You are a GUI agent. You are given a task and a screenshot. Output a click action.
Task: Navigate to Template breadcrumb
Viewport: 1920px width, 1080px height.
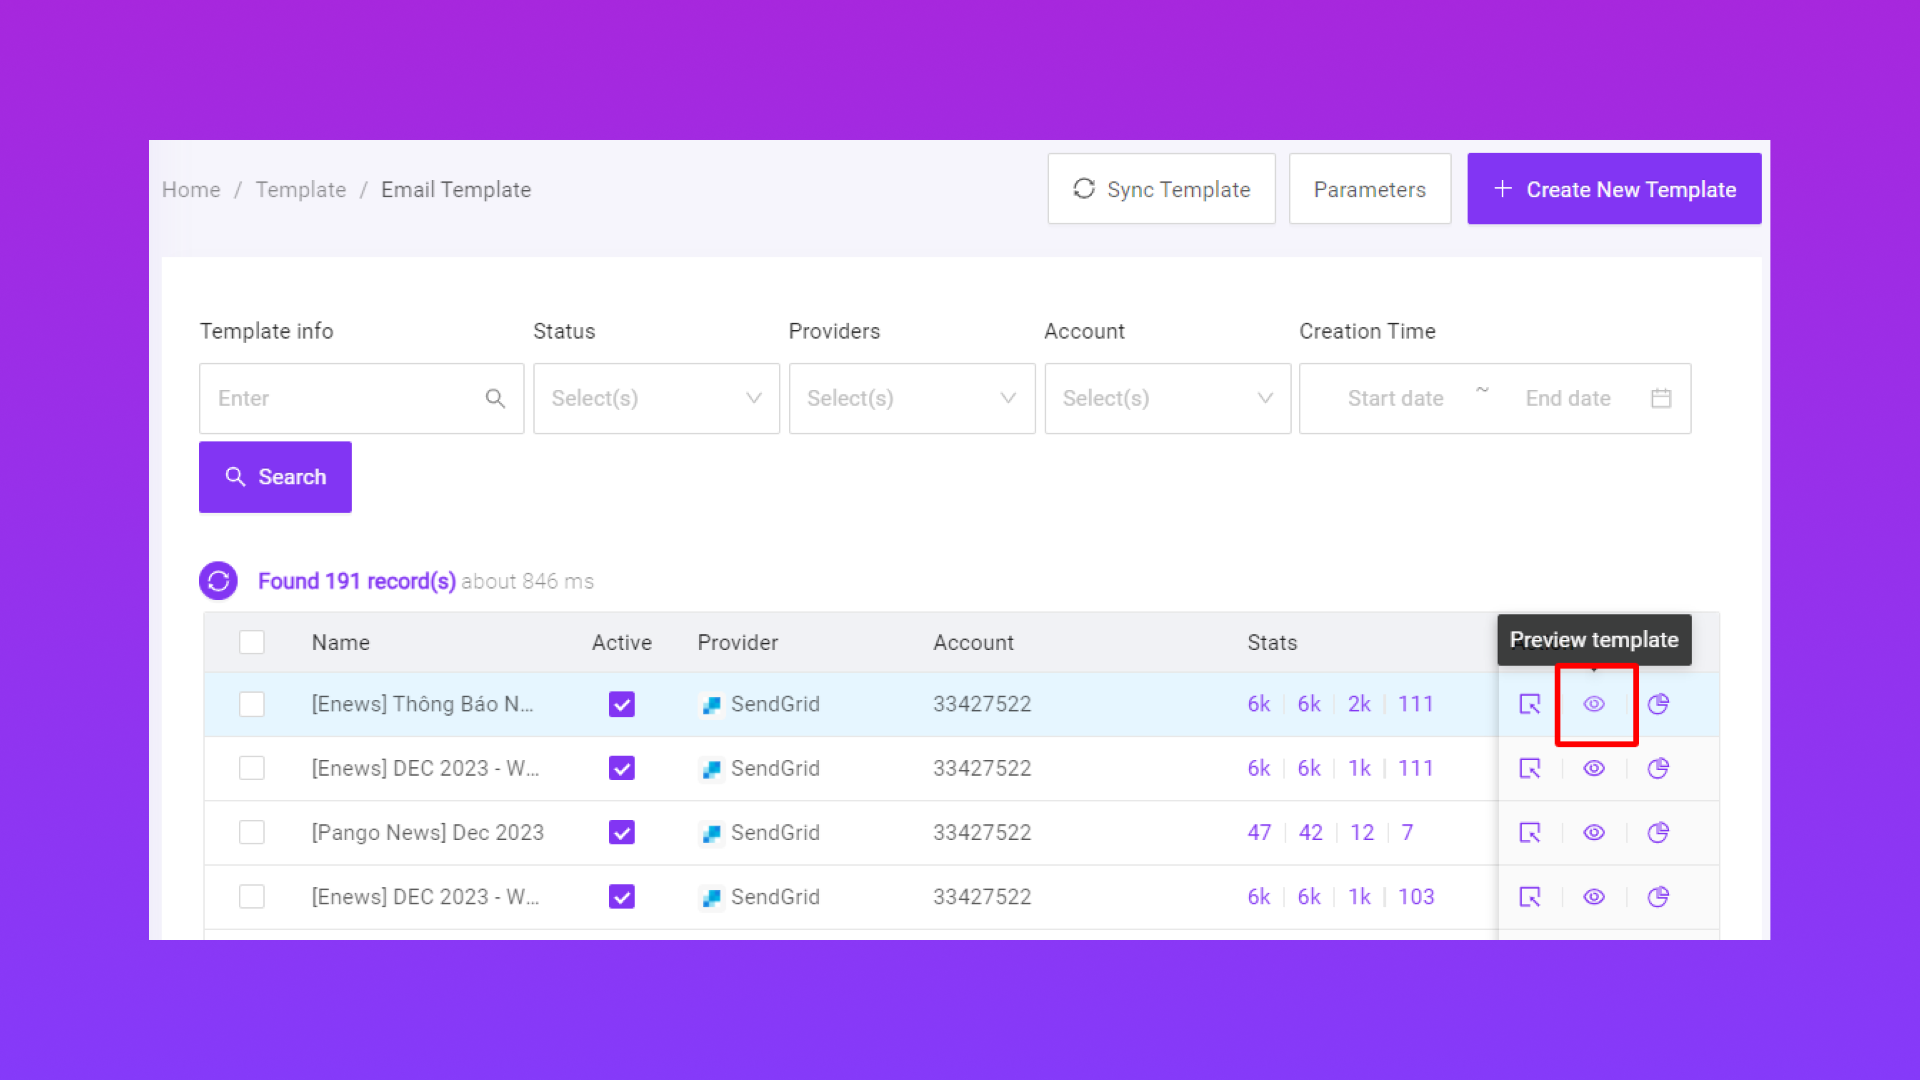pyautogui.click(x=300, y=190)
